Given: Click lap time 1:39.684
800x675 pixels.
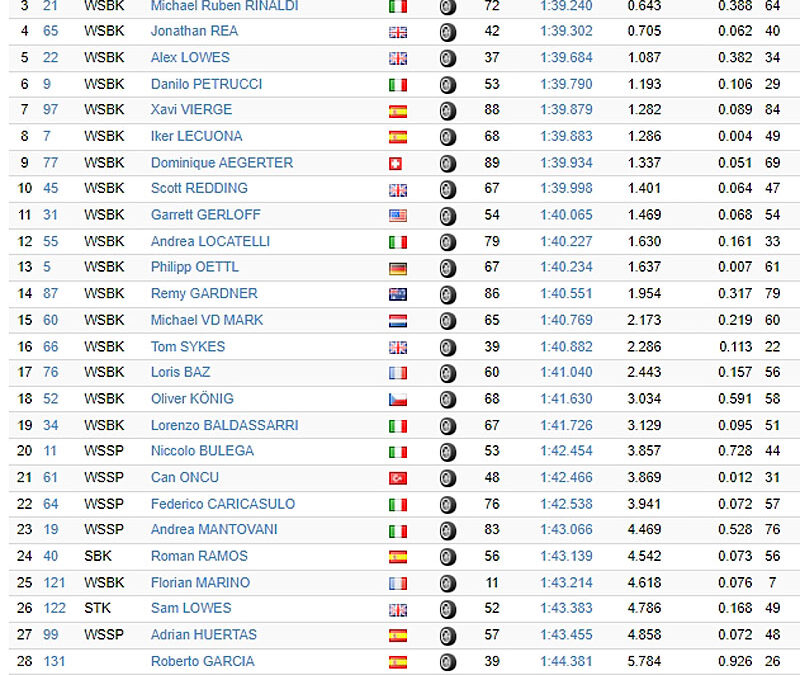Looking at the screenshot, I should pos(566,57).
